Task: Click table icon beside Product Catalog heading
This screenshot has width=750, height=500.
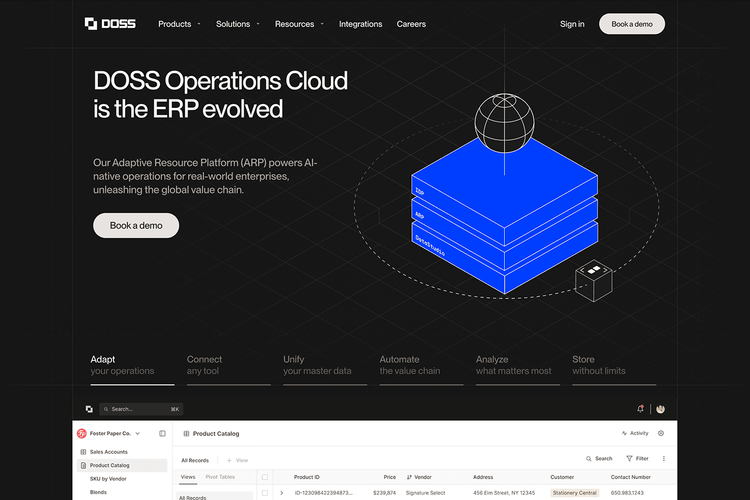Action: point(186,433)
